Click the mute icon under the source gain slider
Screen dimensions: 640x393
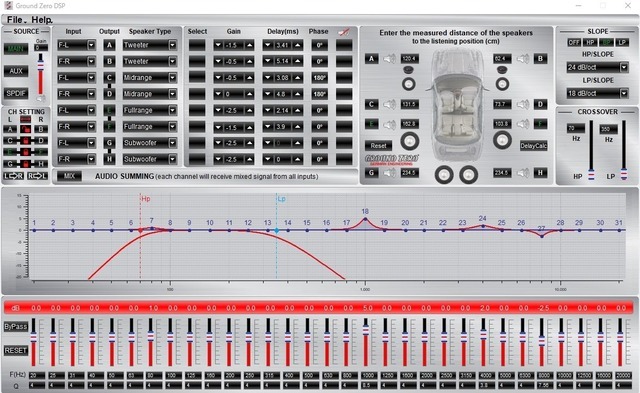[x=40, y=98]
